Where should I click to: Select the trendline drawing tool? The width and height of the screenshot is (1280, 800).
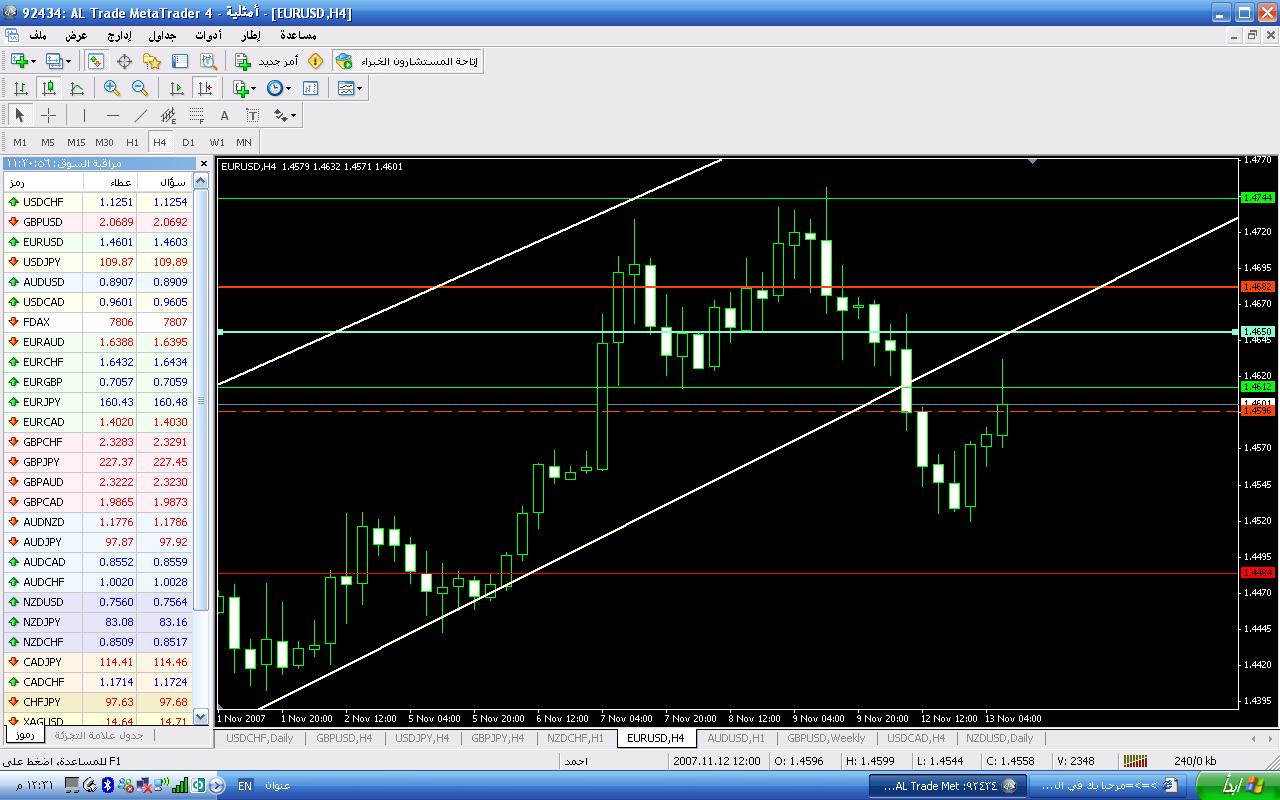click(140, 115)
